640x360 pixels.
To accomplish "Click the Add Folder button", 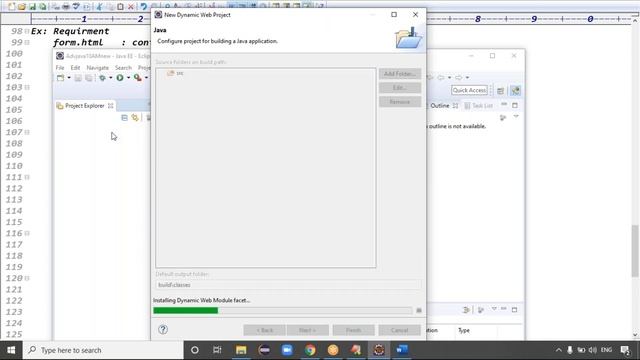I will coord(400,74).
